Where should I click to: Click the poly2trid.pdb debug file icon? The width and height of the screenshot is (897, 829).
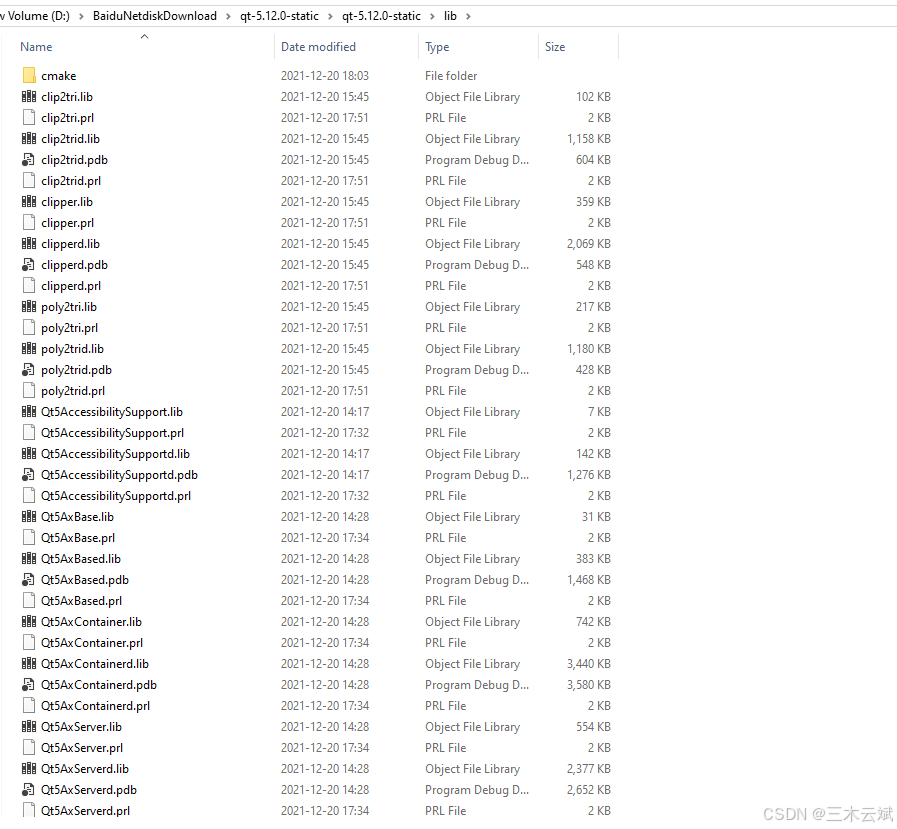click(29, 370)
